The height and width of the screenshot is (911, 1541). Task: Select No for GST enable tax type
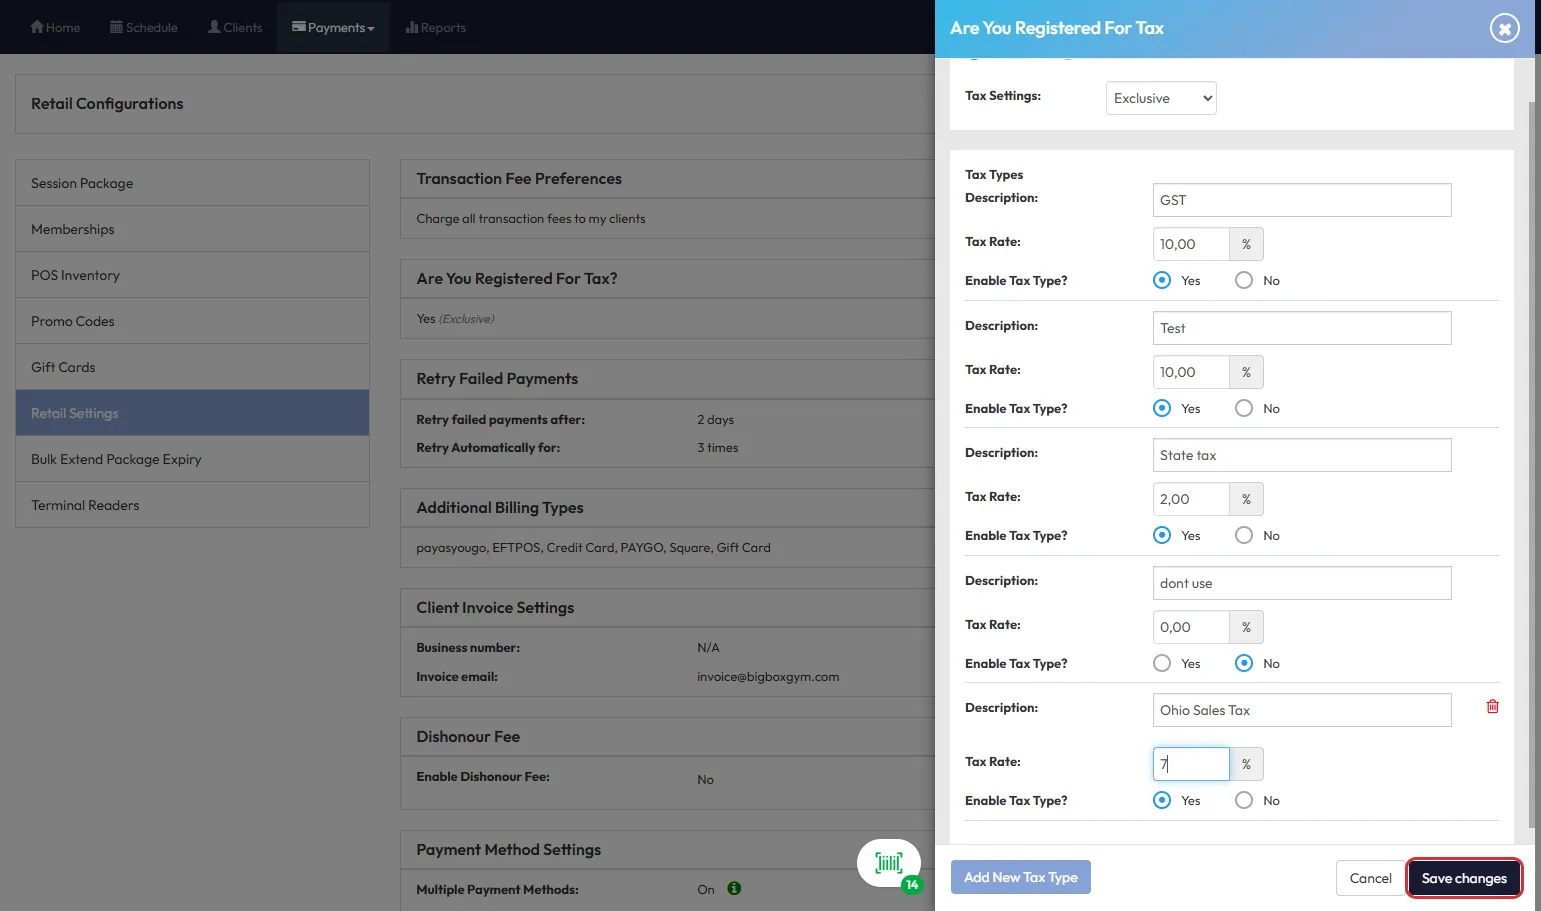click(x=1244, y=280)
